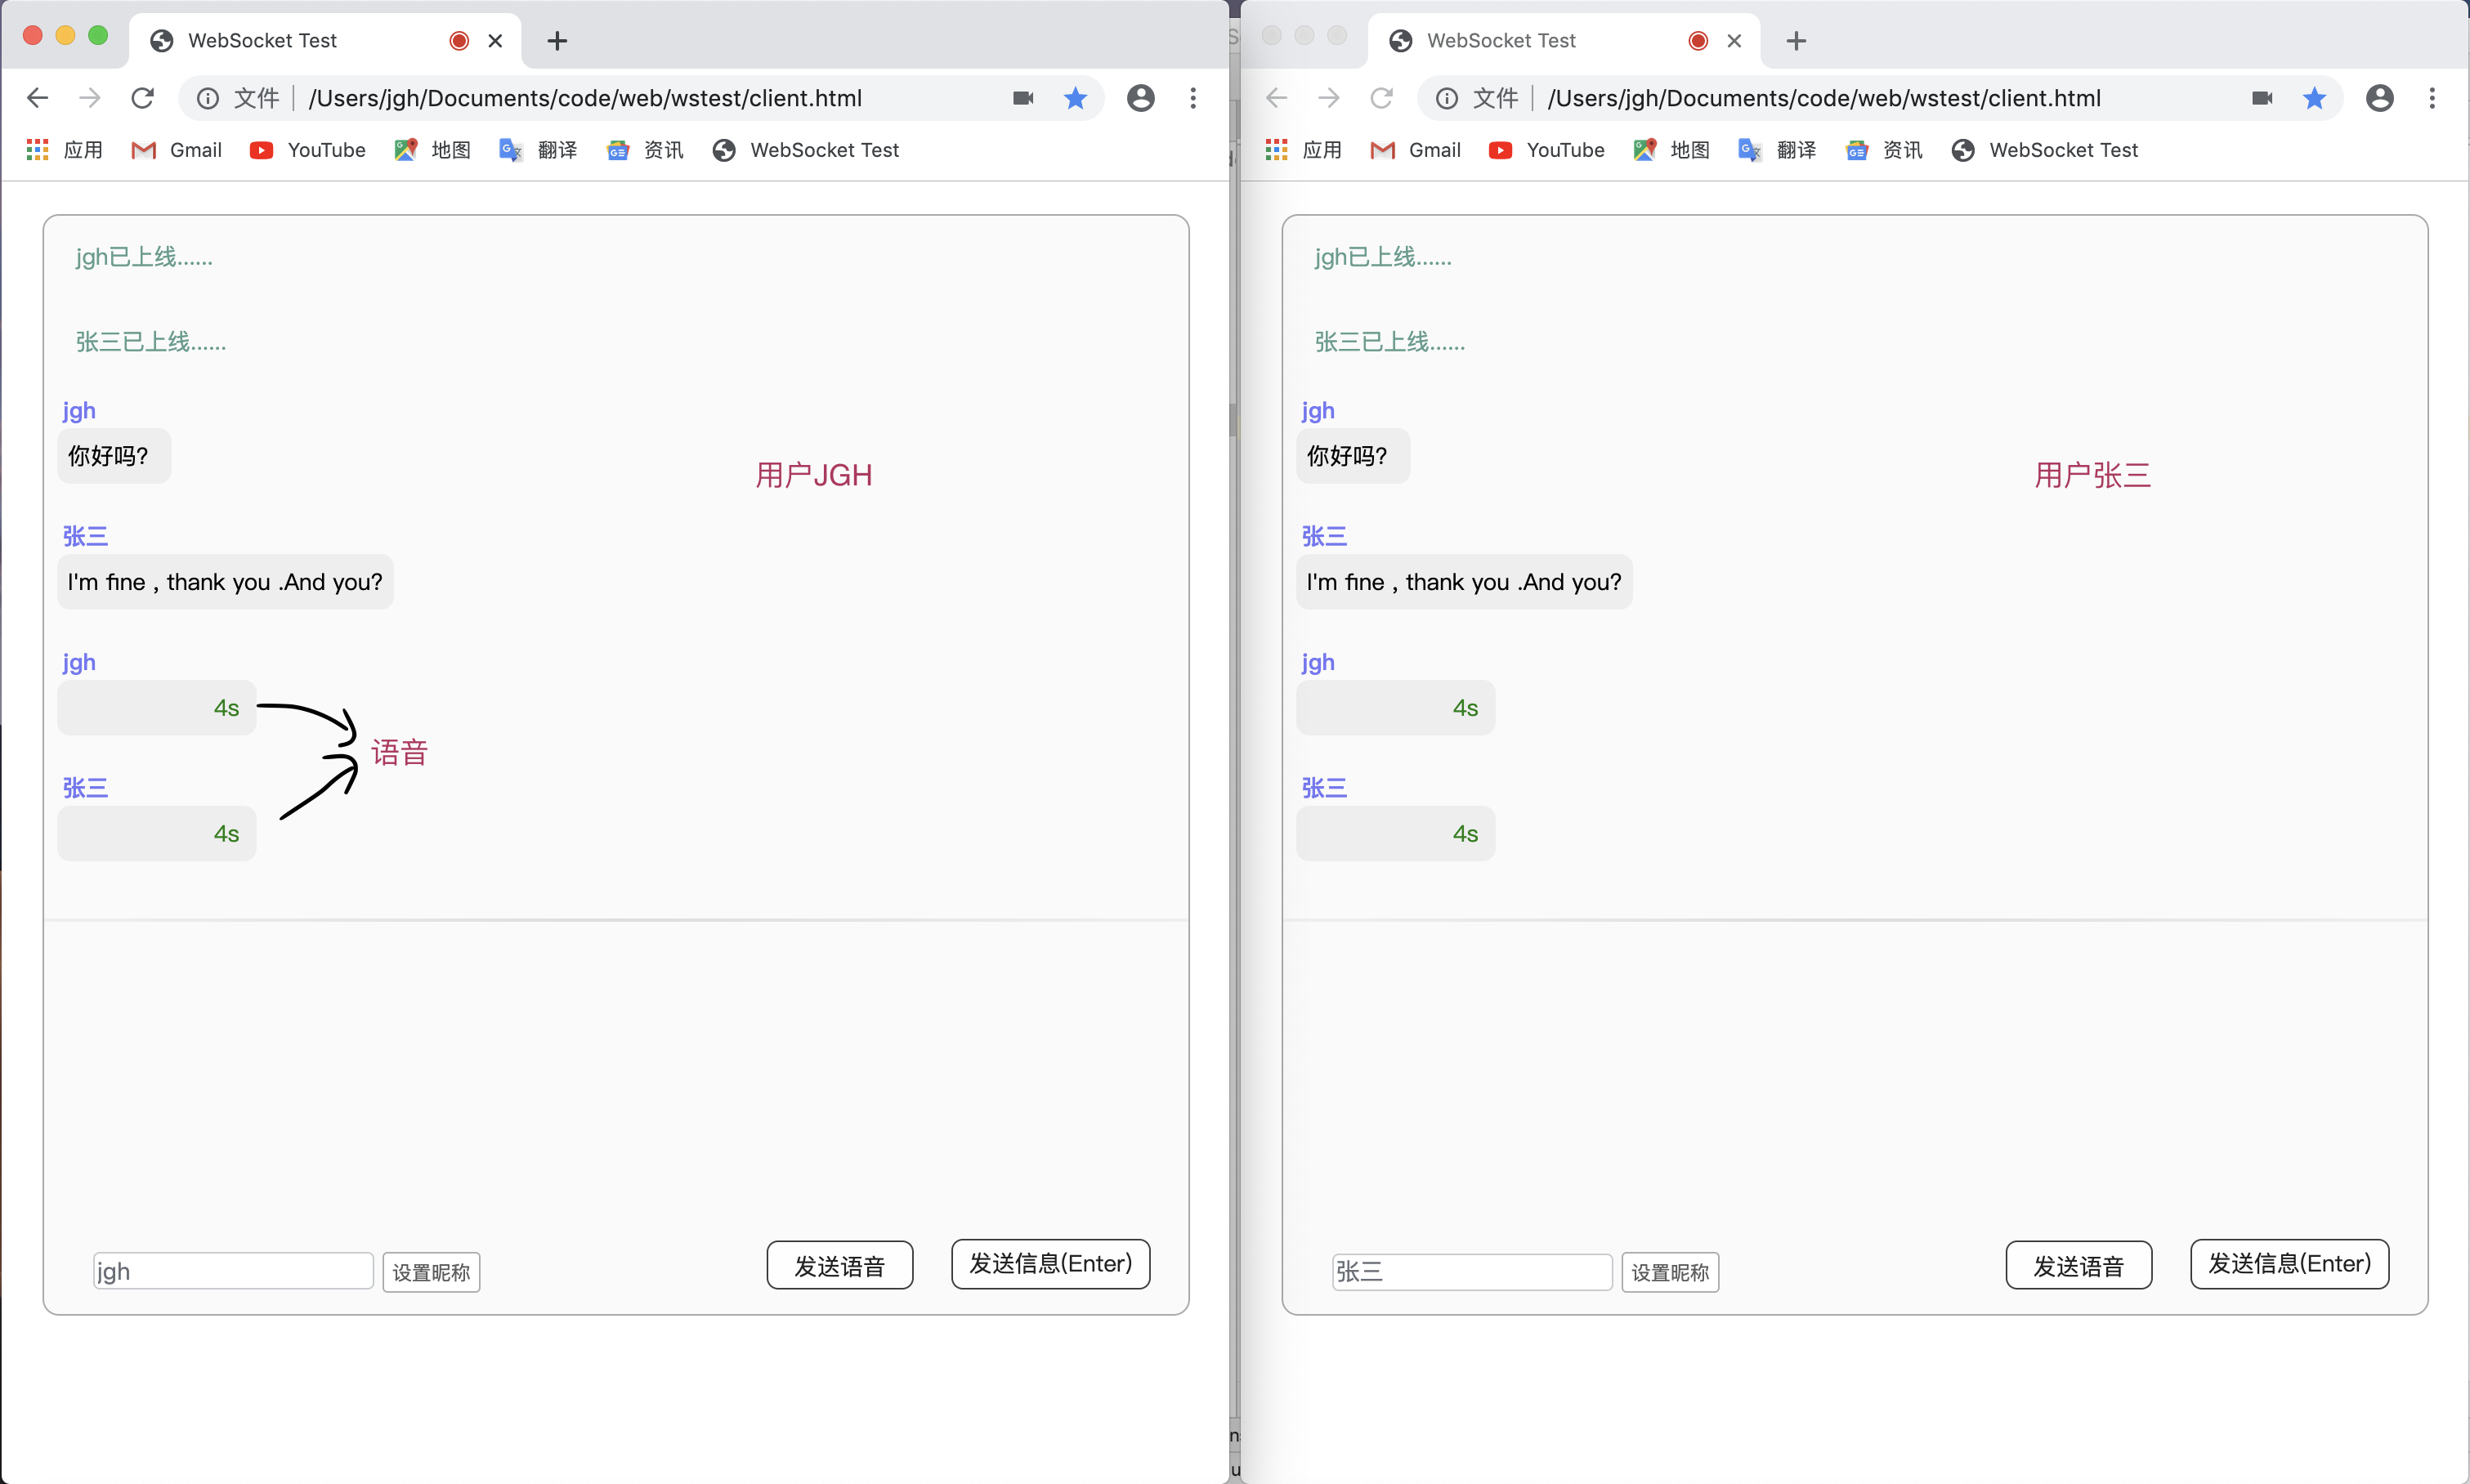Open the 地图 bookmark

point(432,150)
